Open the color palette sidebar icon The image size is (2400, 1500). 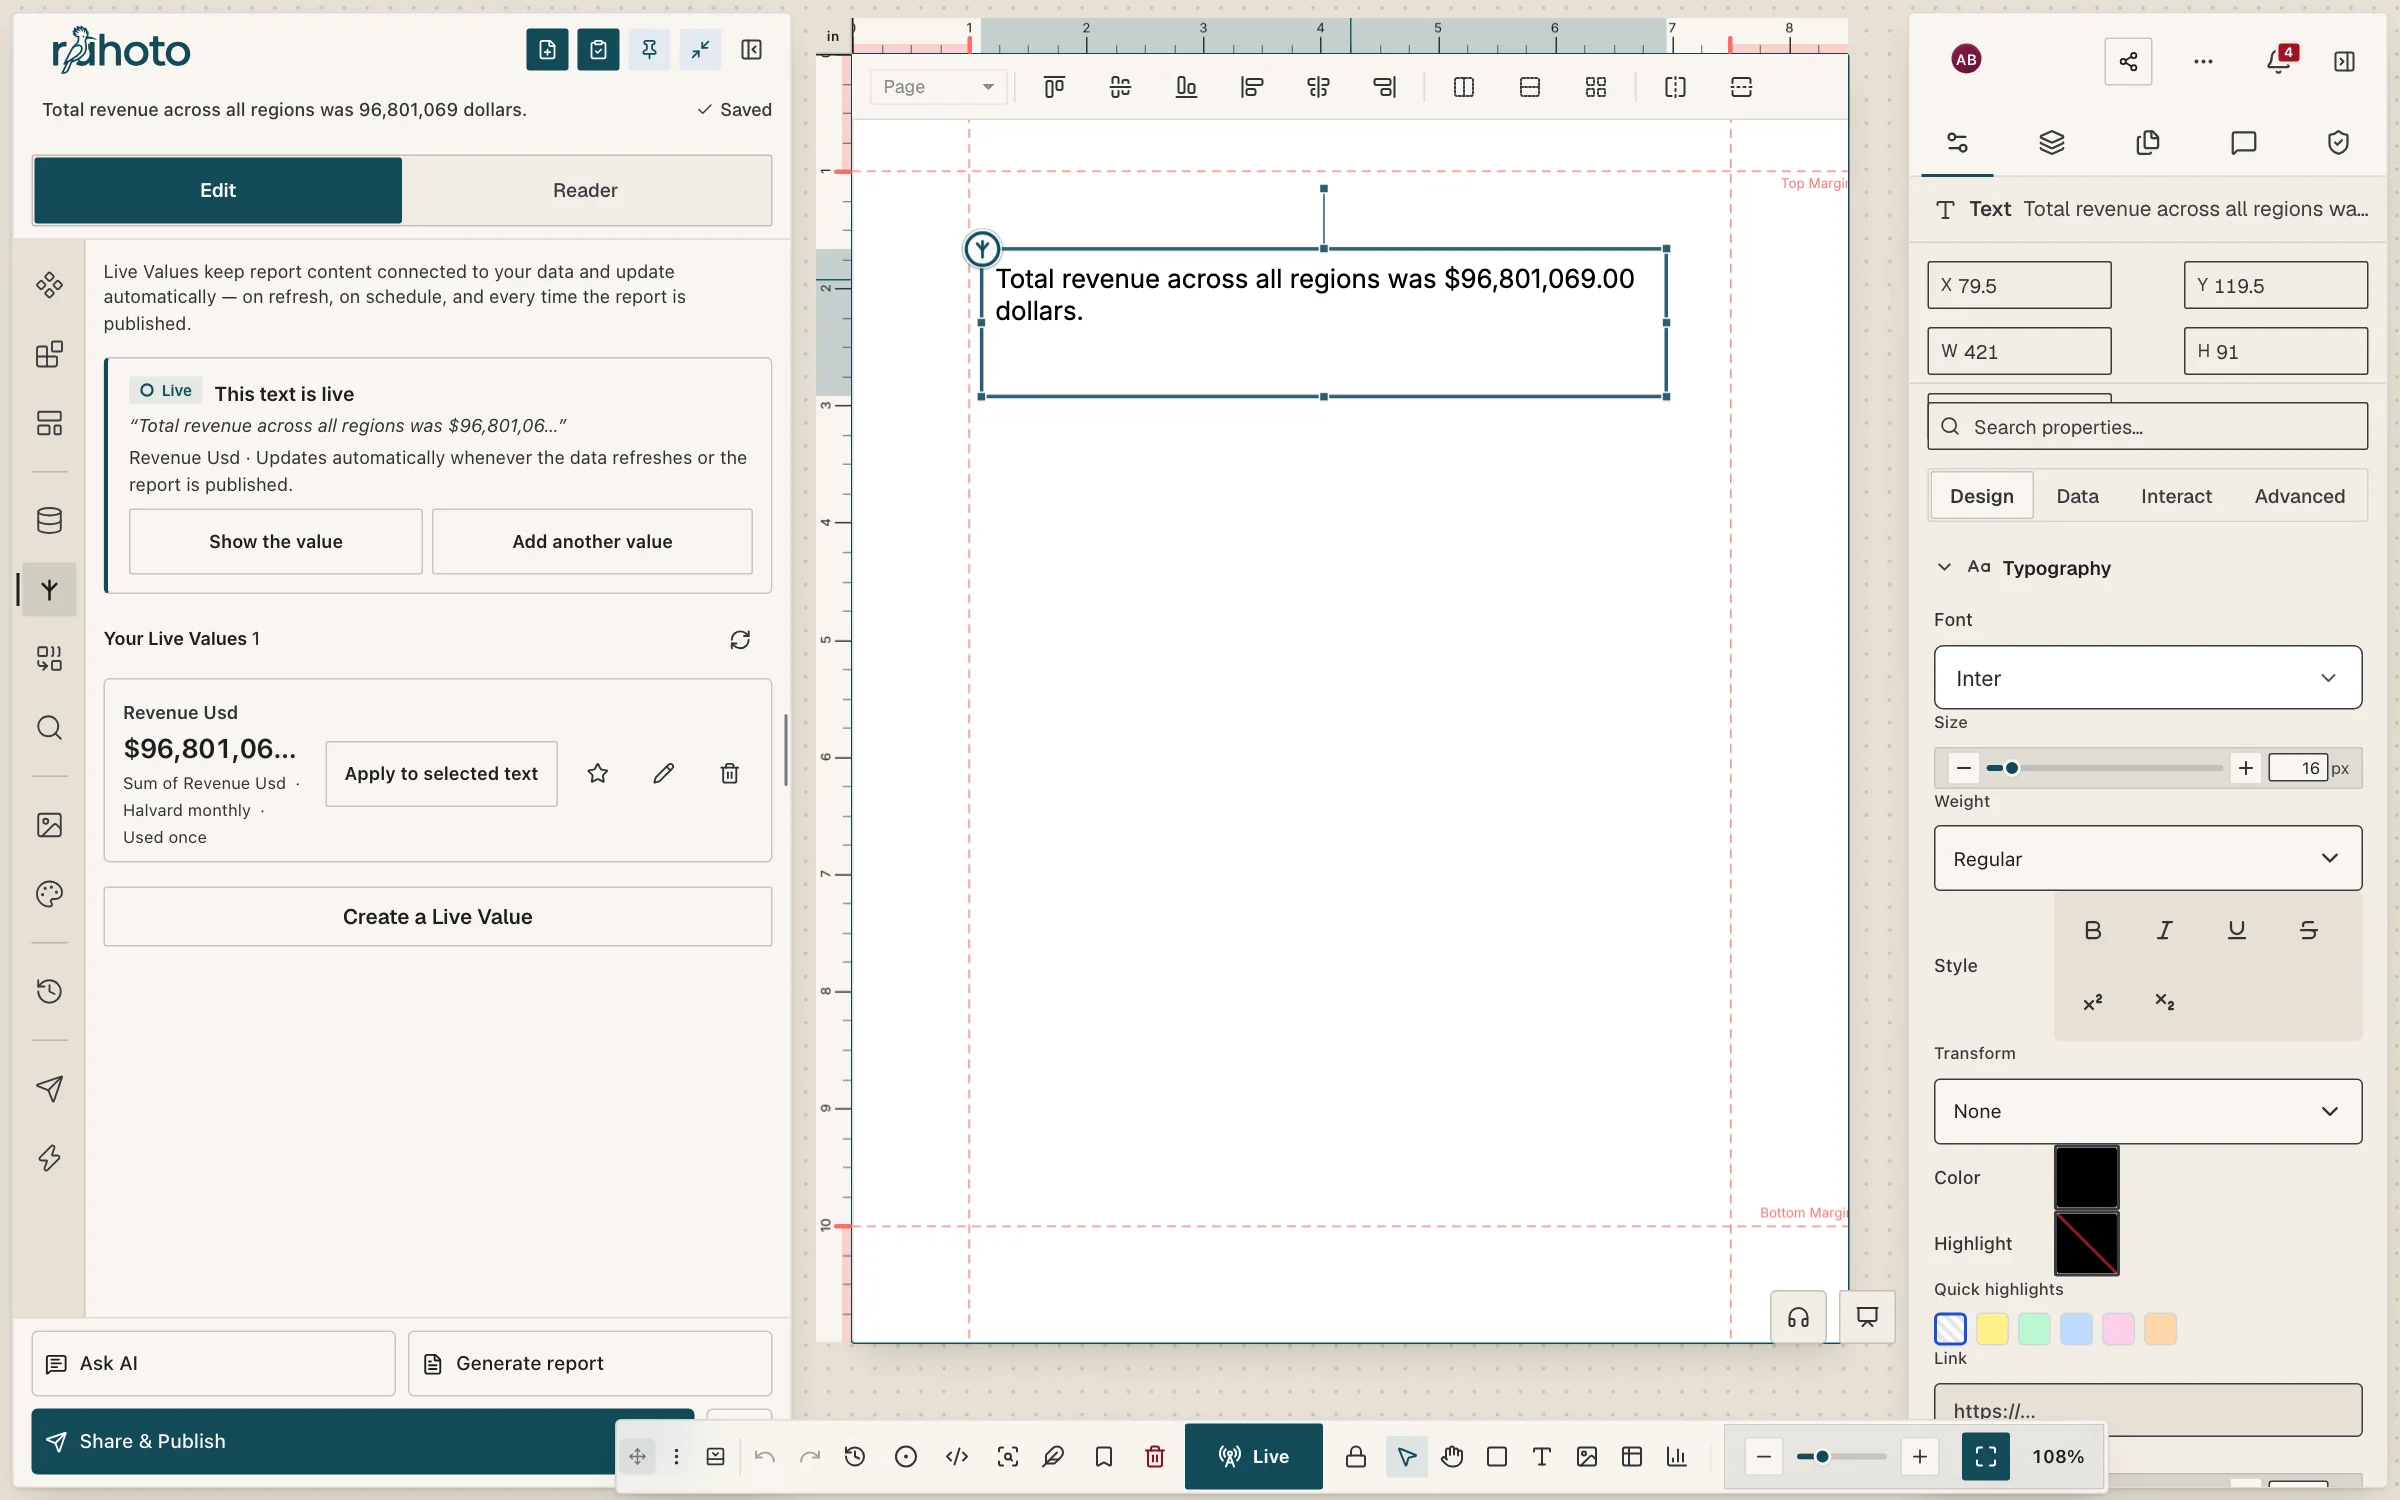49,893
